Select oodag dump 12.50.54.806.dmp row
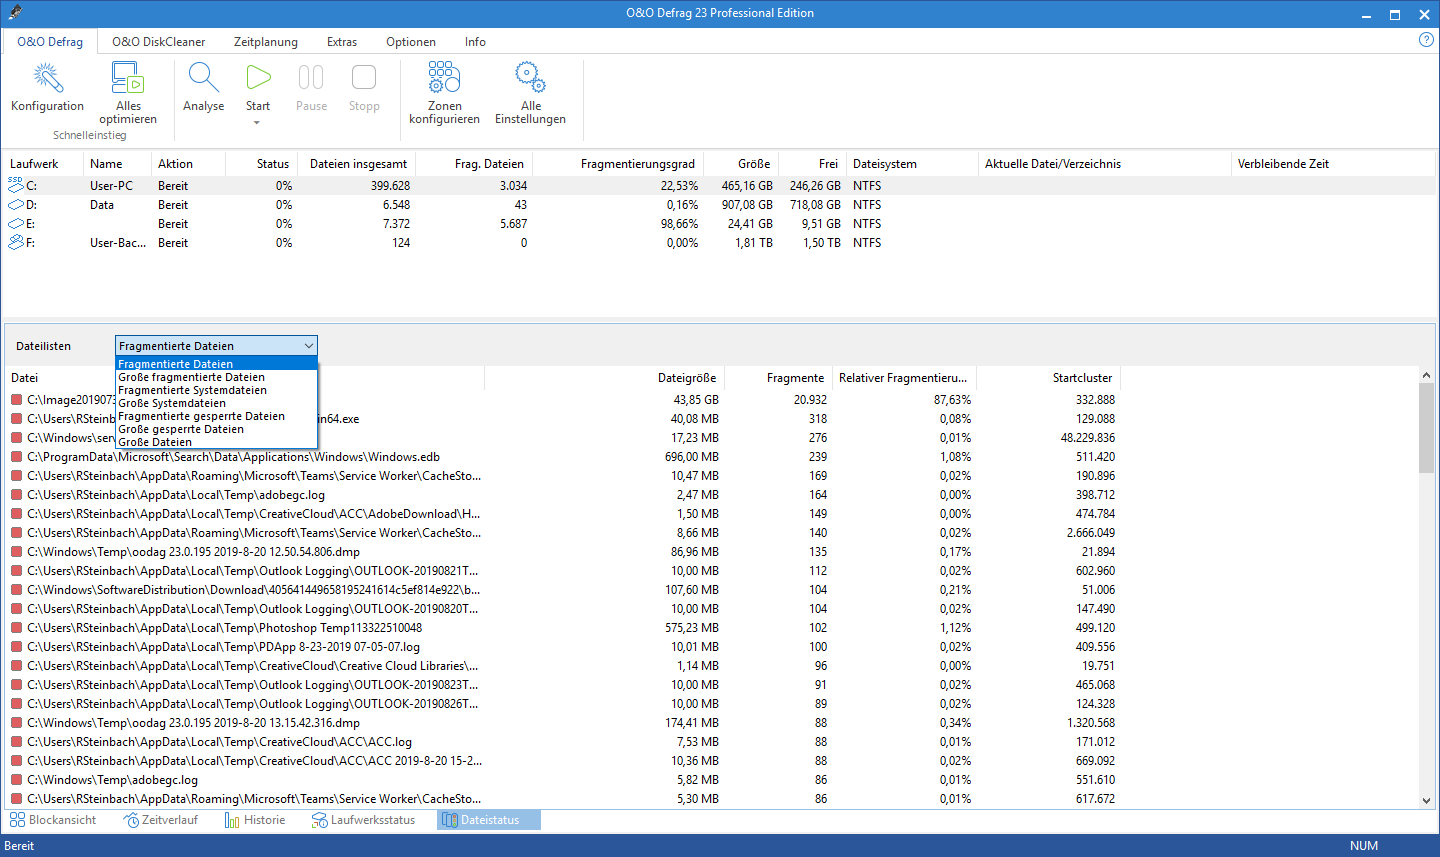 pos(562,552)
